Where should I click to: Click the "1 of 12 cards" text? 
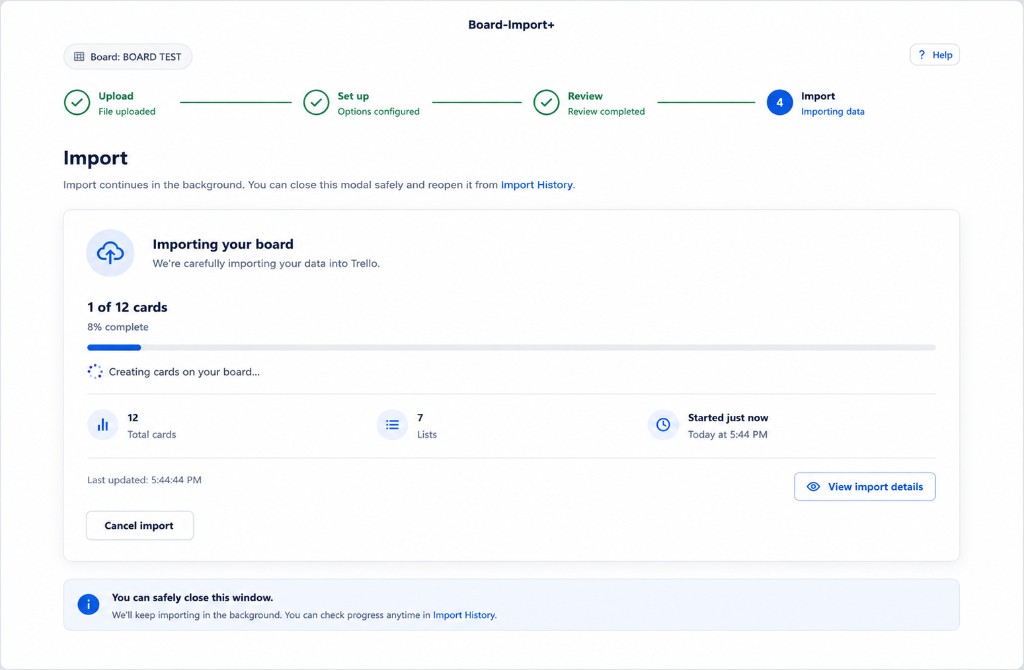point(127,307)
